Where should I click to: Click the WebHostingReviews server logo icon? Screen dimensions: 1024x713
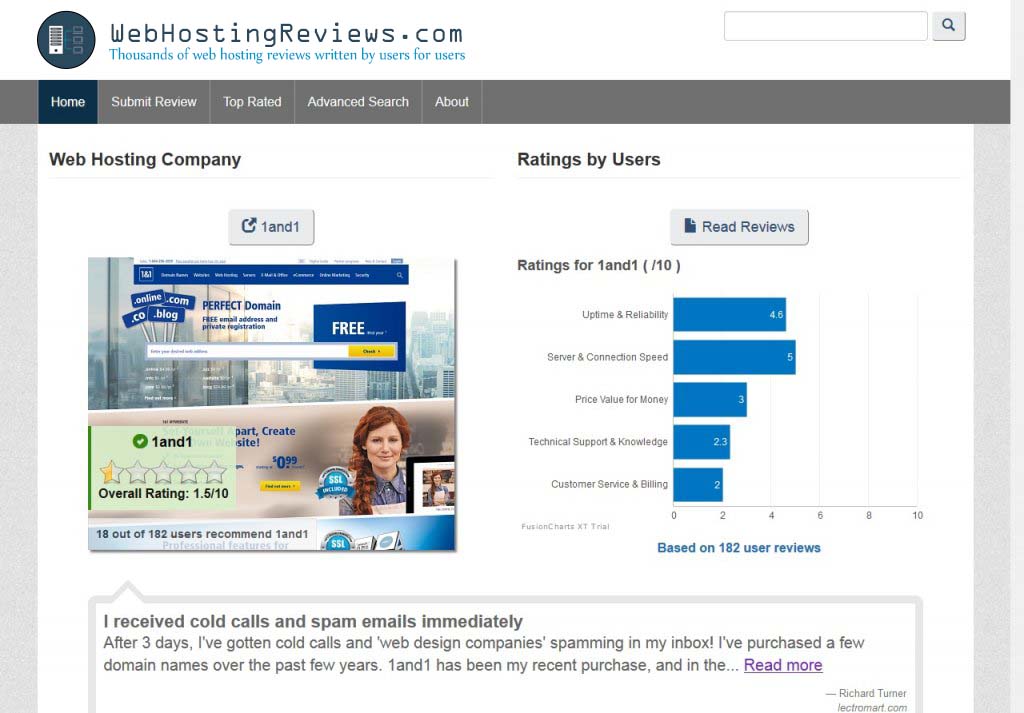[x=66, y=40]
